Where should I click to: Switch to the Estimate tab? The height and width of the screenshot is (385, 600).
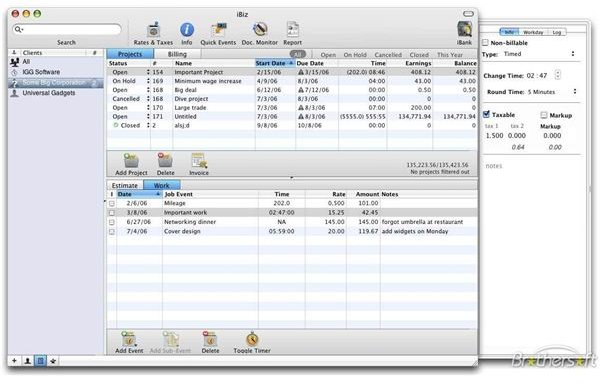tap(125, 185)
